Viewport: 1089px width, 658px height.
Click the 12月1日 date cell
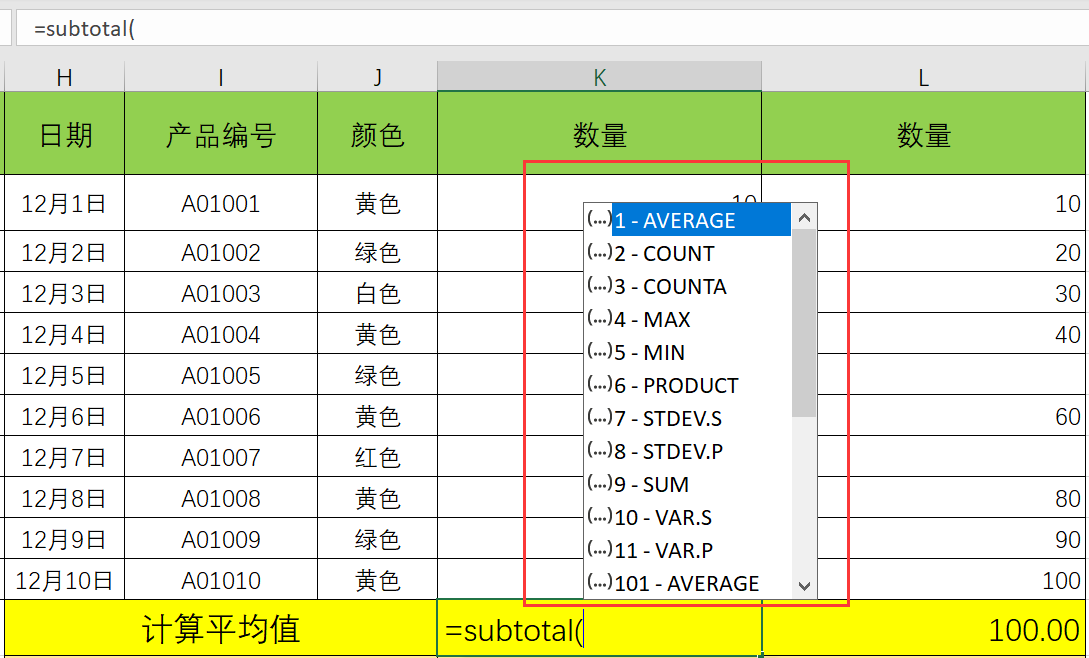click(x=65, y=203)
